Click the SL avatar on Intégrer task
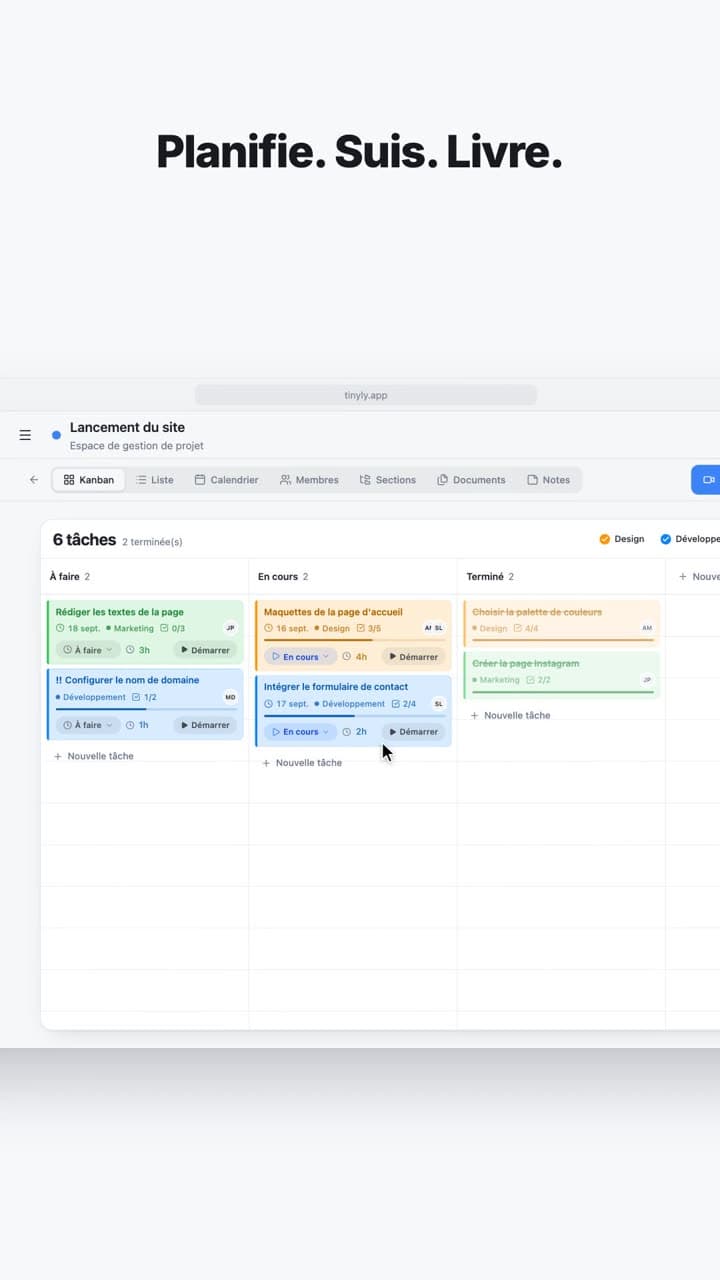 point(438,704)
